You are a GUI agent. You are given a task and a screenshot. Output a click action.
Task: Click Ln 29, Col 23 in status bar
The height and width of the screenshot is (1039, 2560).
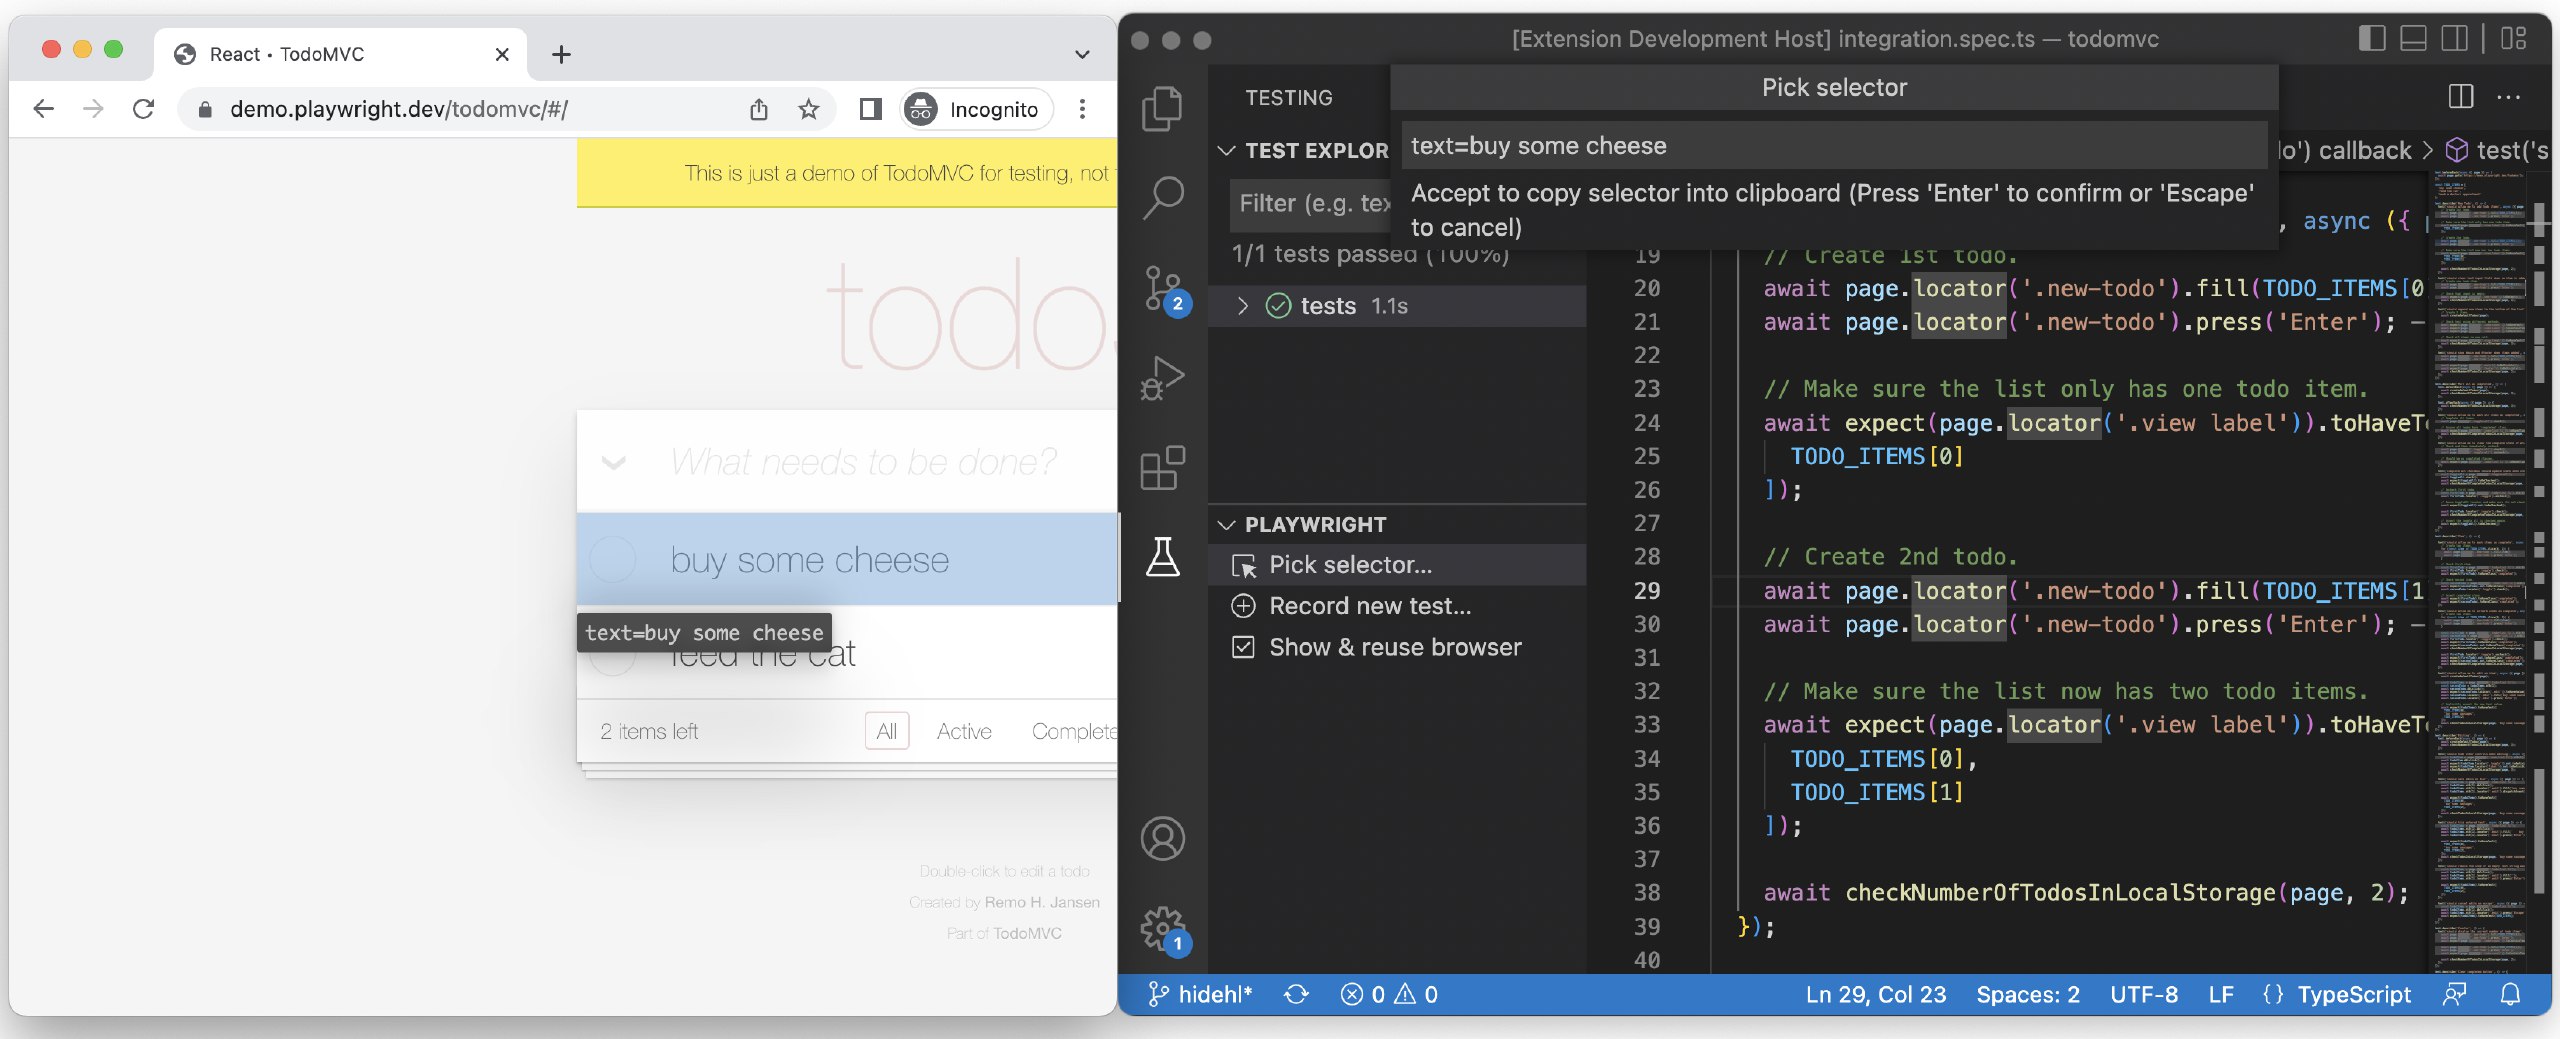pos(1876,994)
